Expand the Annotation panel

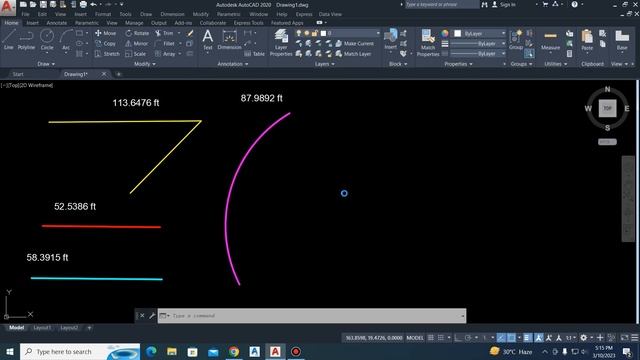(233, 64)
